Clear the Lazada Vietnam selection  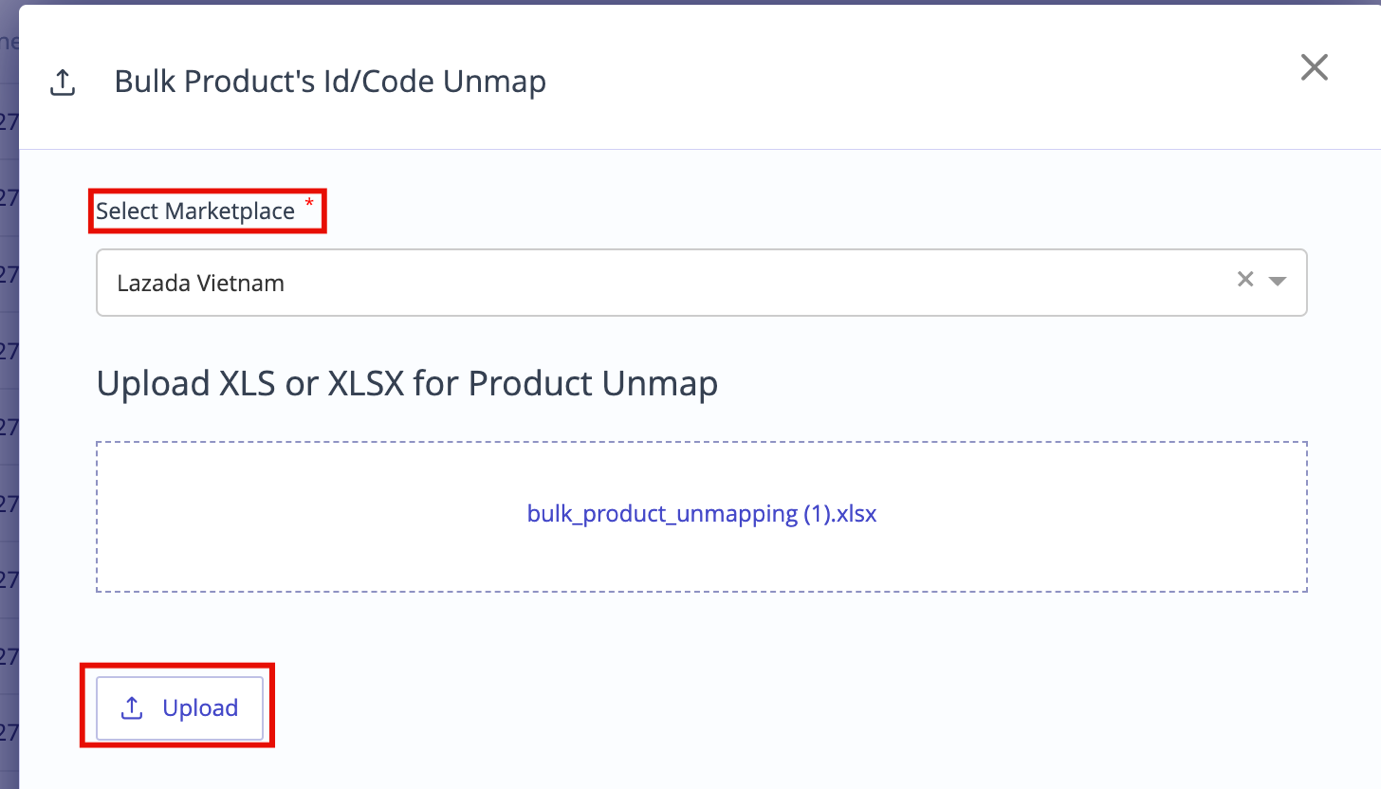(1245, 279)
